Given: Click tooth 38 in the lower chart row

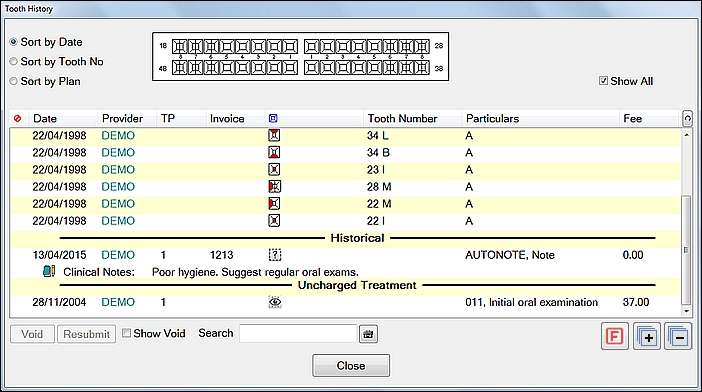Looking at the screenshot, I should click(x=422, y=68).
